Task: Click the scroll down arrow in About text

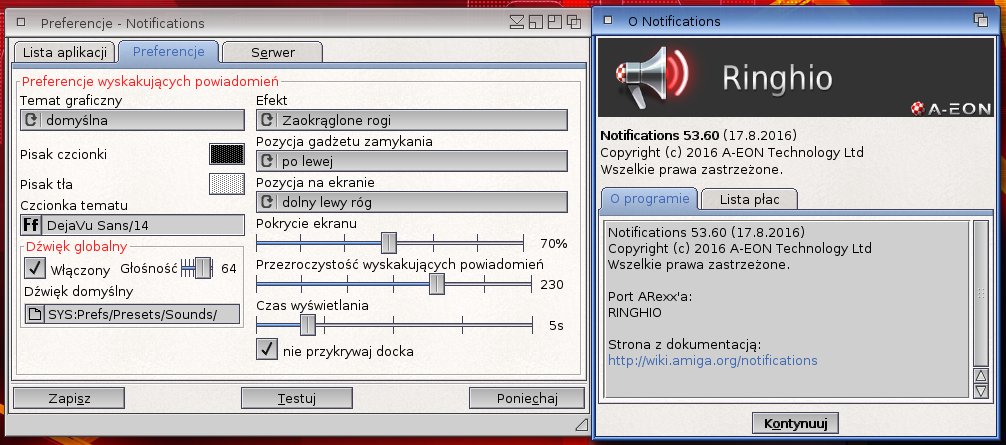Action: (980, 390)
